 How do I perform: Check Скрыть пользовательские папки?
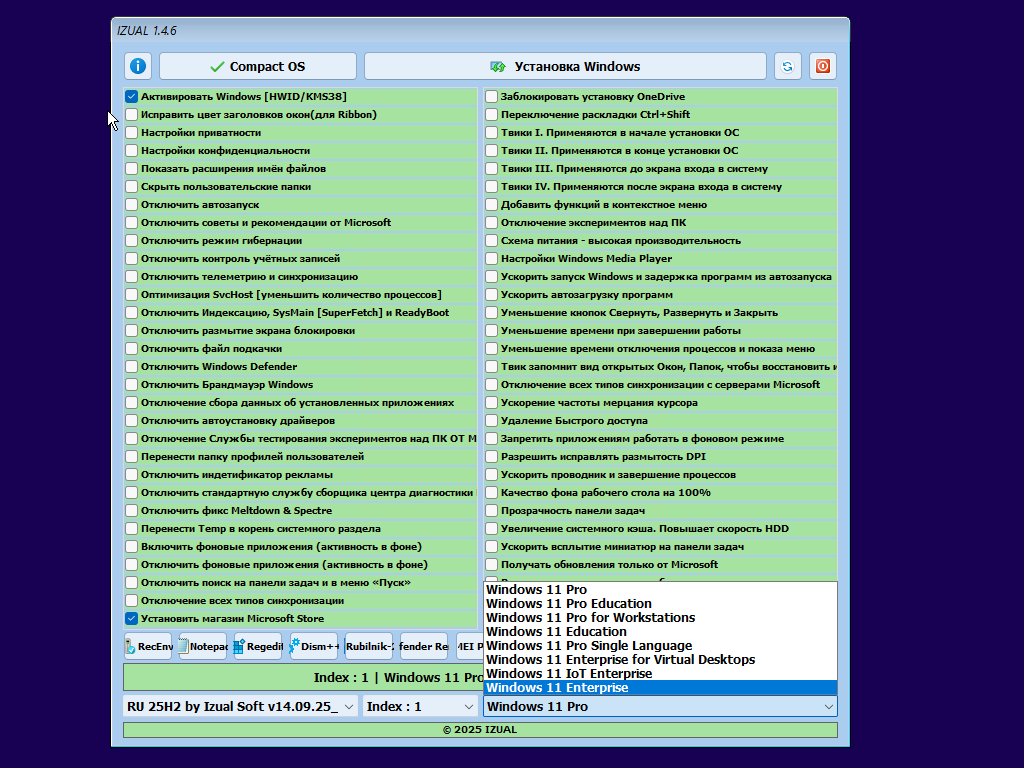132,187
